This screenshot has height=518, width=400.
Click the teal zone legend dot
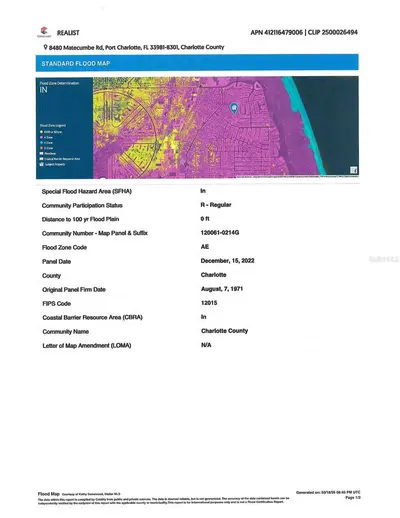[x=42, y=143]
